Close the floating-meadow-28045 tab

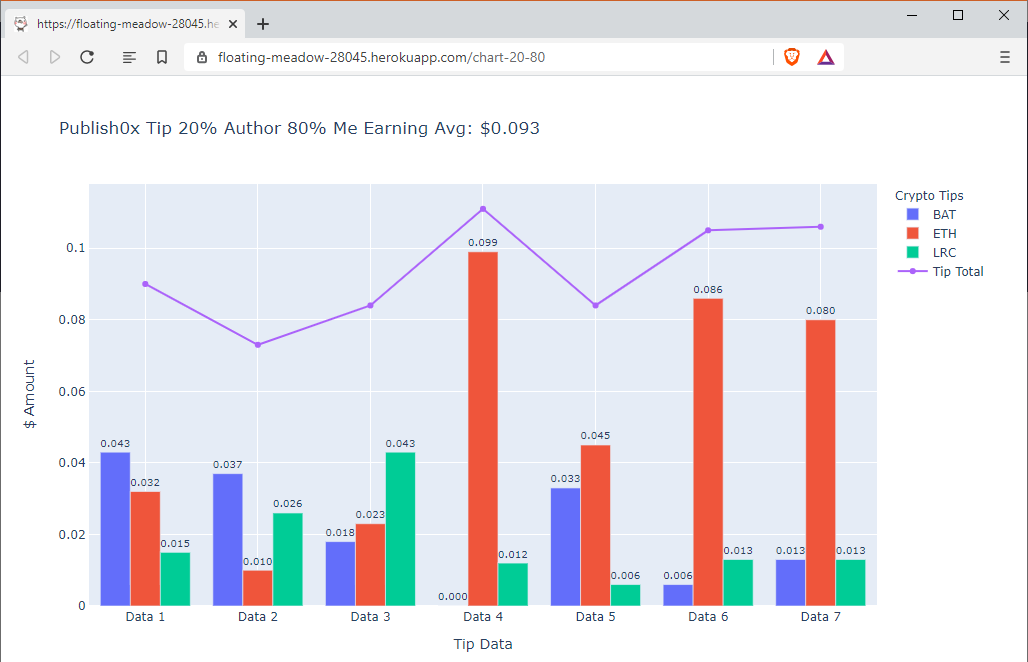coord(233,24)
